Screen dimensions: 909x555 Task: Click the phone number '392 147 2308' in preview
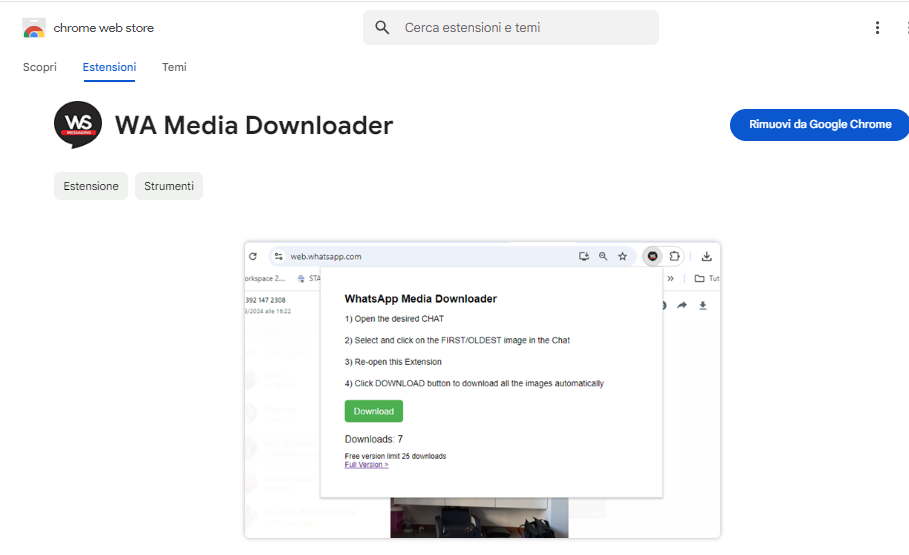266,300
